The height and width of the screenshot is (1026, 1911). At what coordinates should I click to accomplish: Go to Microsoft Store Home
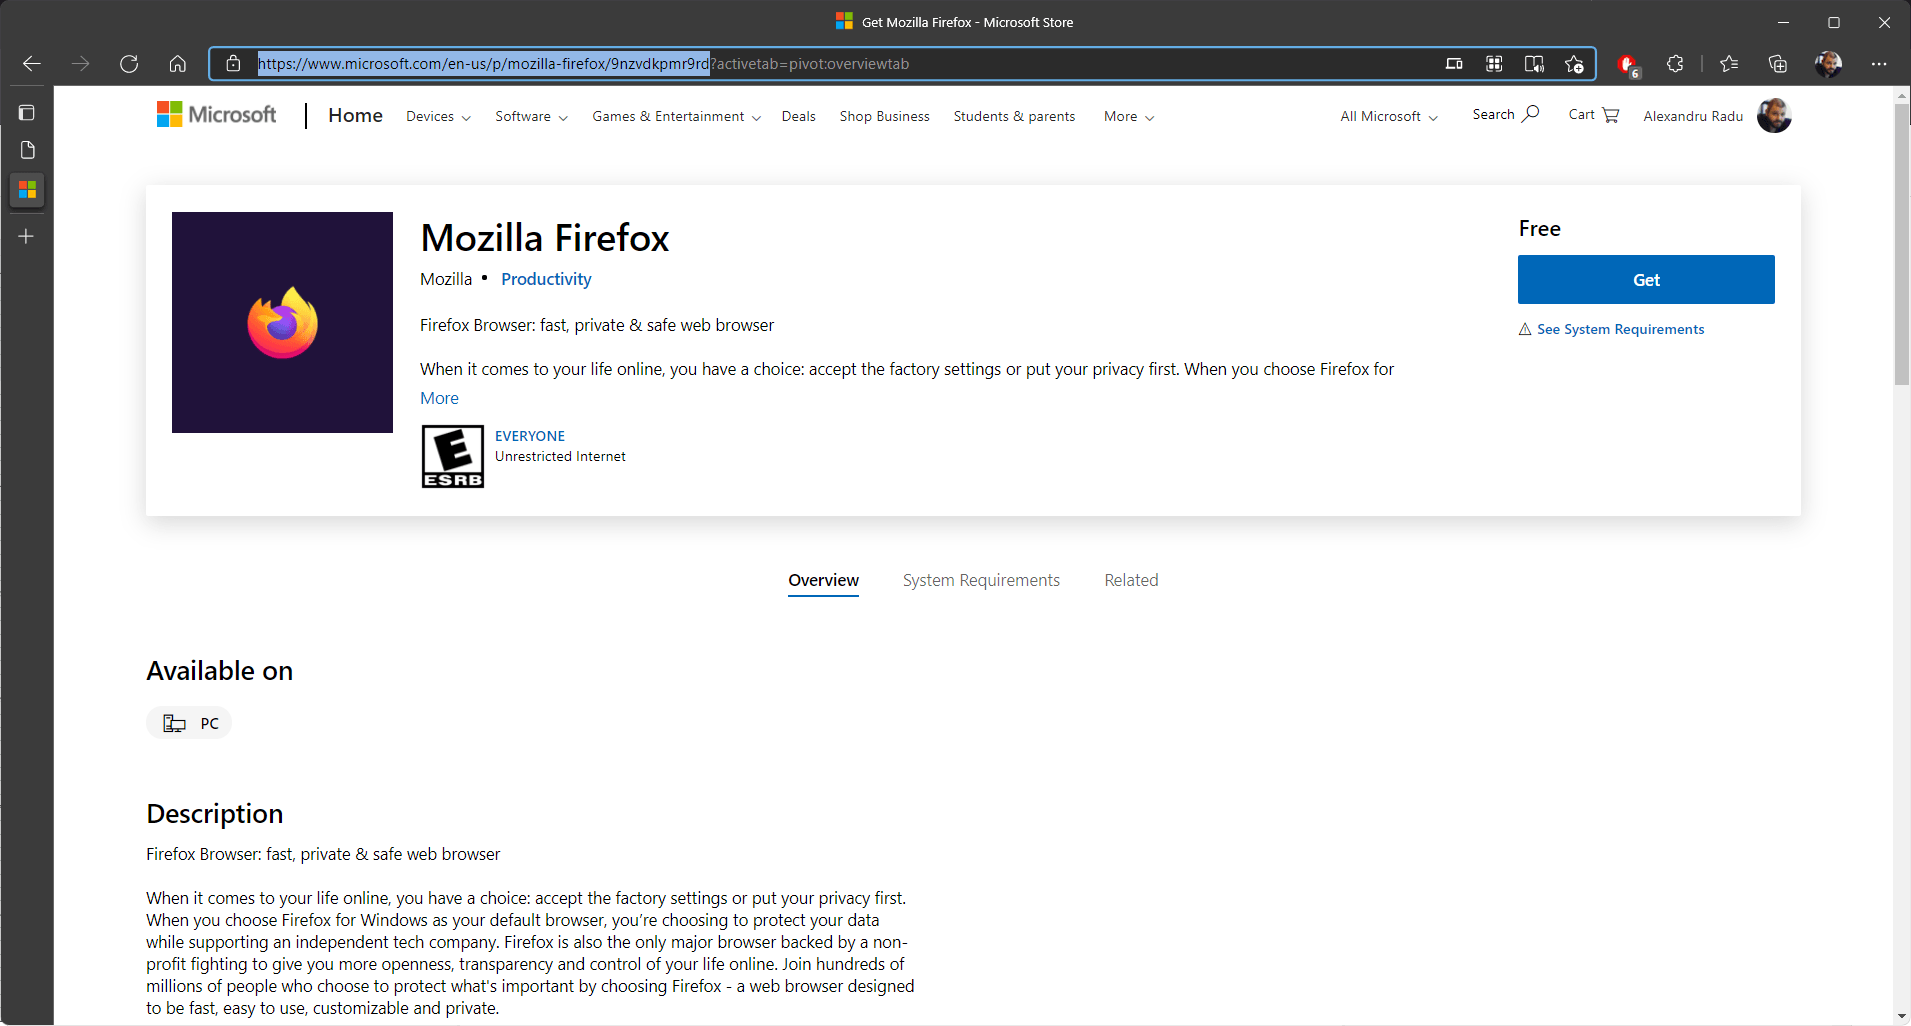(x=355, y=115)
